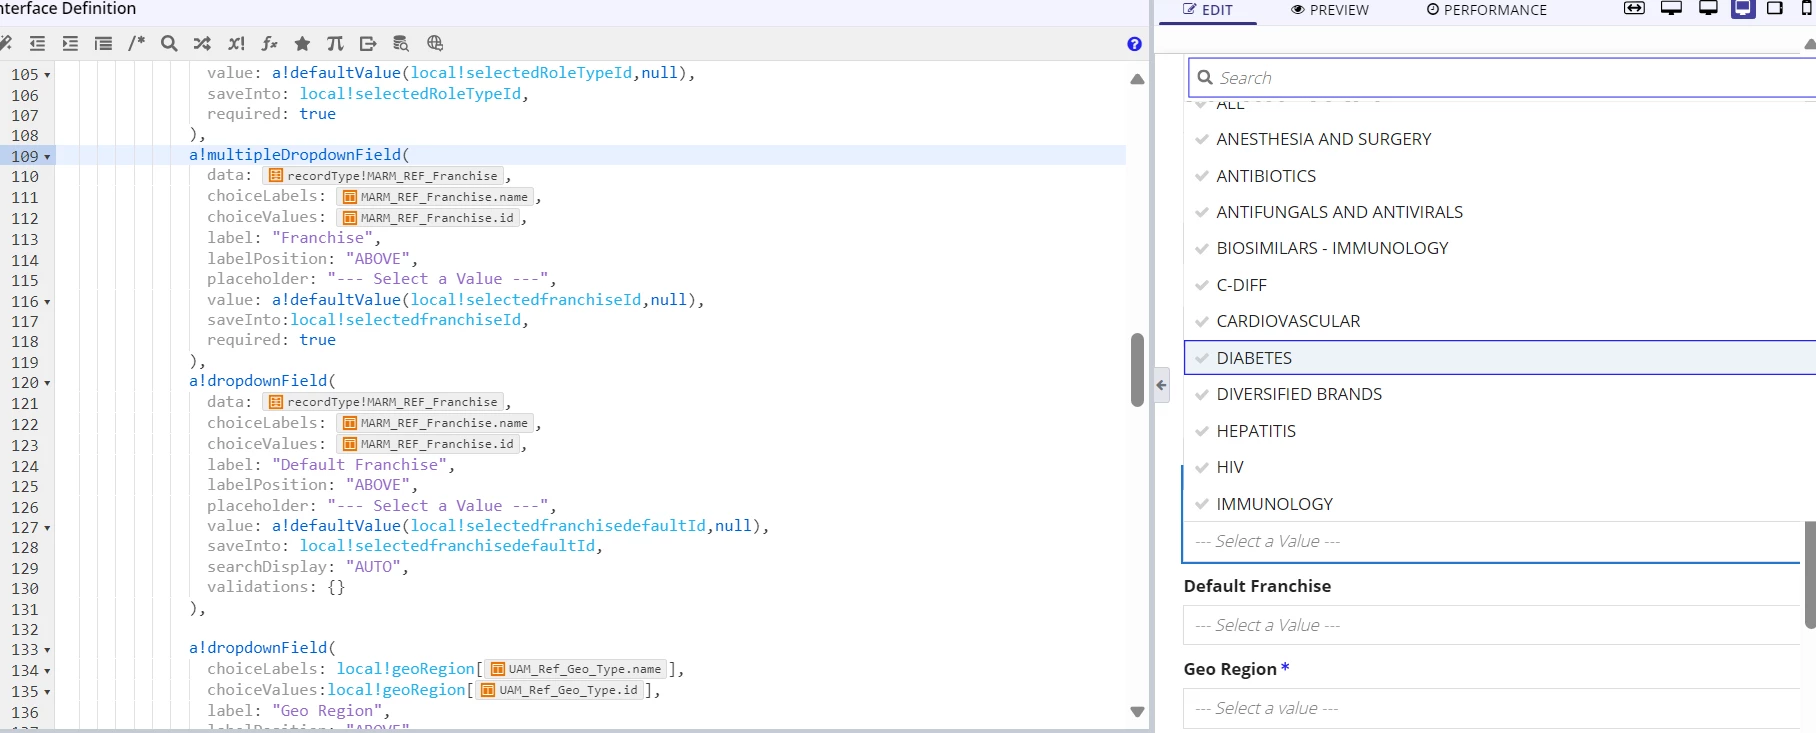Open the database query icon
Image resolution: width=1816 pixels, height=733 pixels.
coord(401,43)
